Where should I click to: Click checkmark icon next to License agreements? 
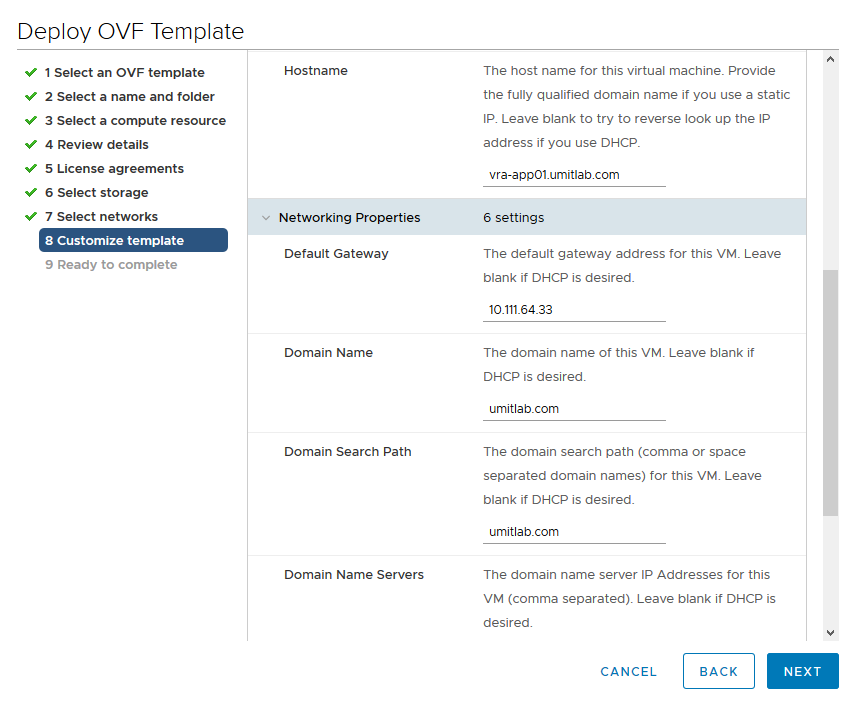[x=31, y=169]
